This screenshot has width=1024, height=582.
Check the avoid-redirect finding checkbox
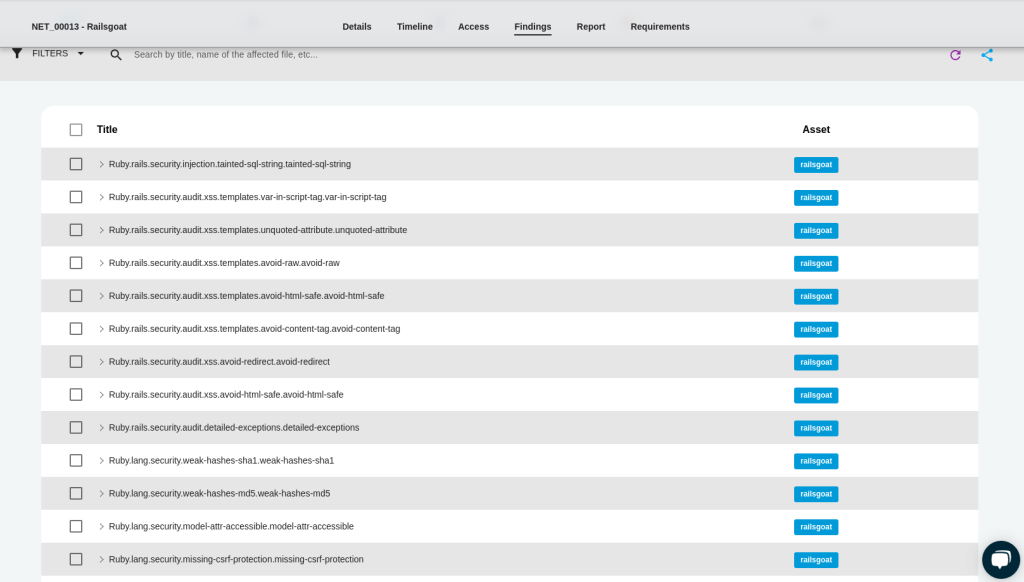pos(76,362)
